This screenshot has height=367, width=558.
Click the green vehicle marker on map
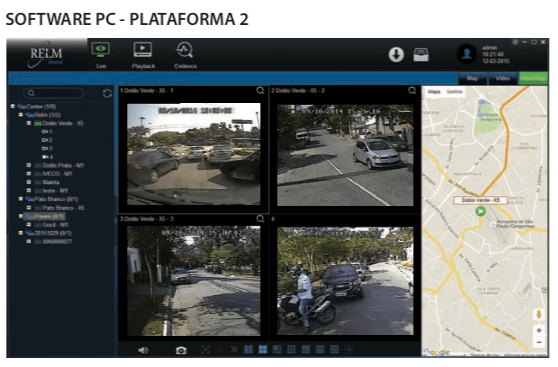click(480, 211)
